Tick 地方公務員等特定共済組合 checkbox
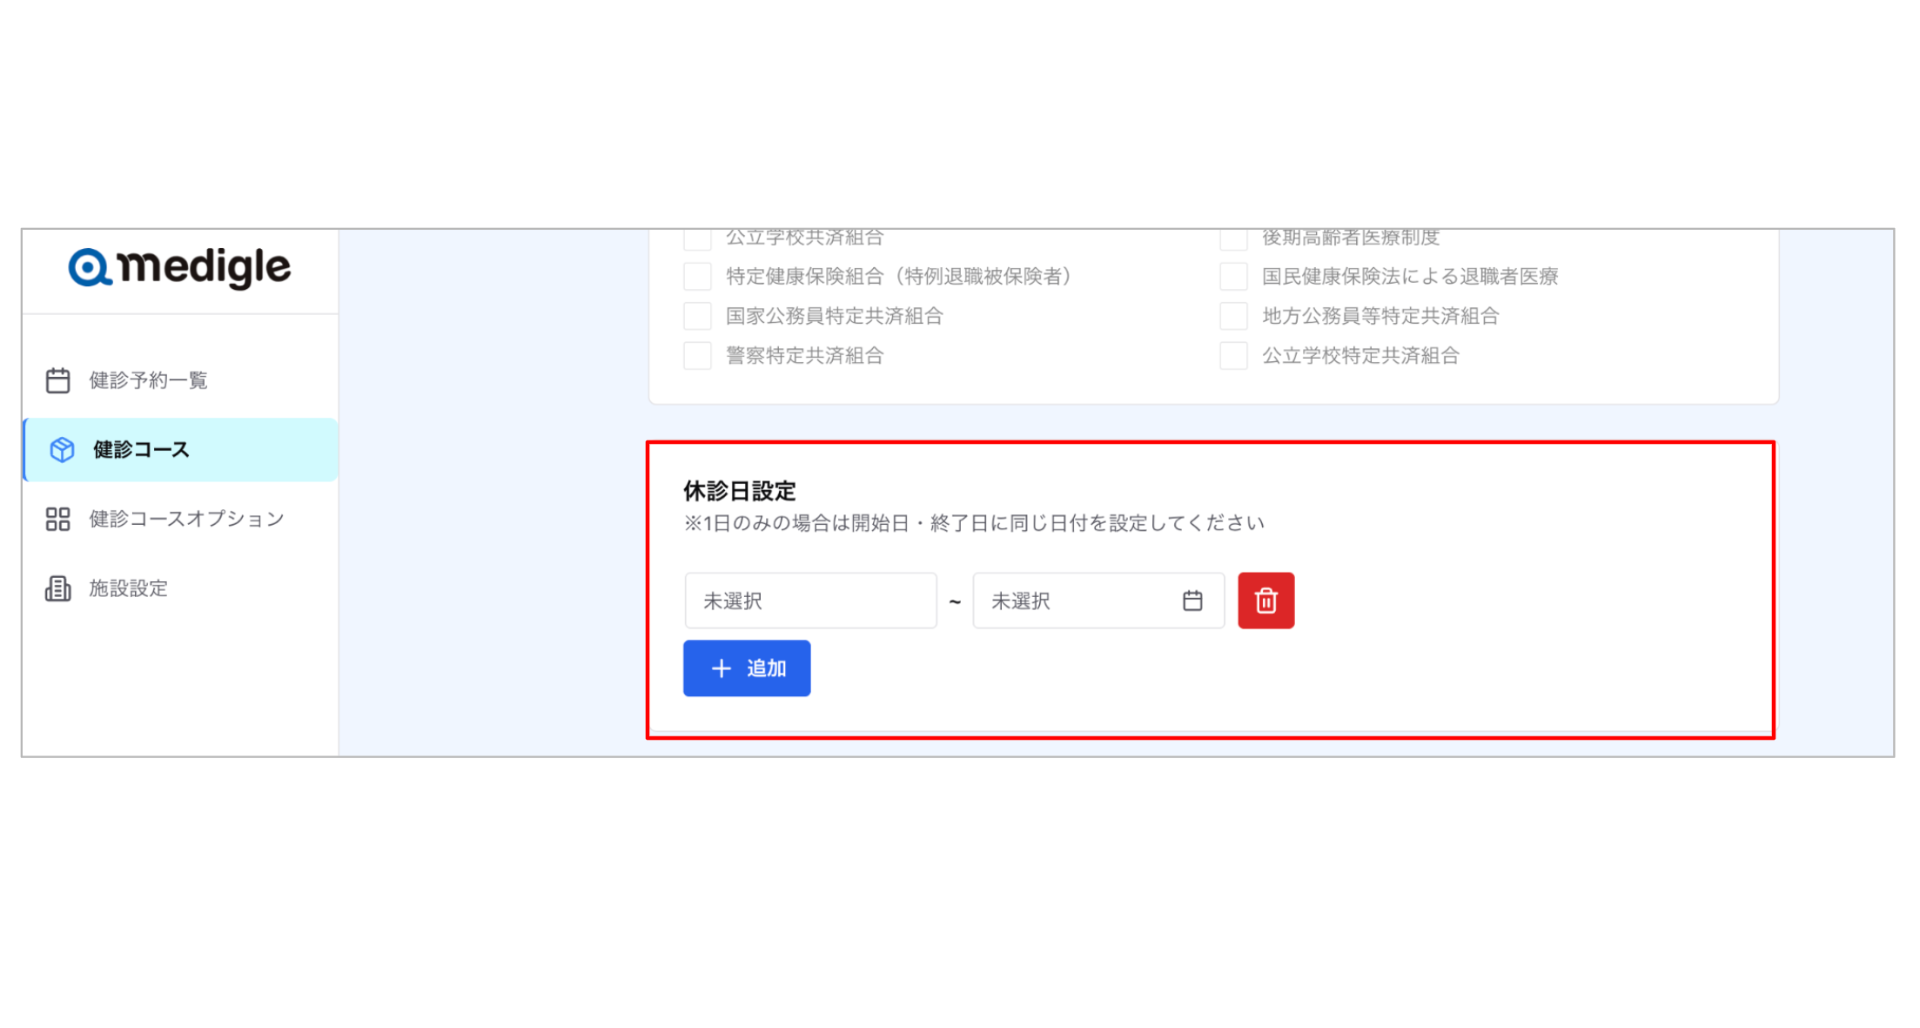This screenshot has width=1920, height=1028. [x=1233, y=316]
